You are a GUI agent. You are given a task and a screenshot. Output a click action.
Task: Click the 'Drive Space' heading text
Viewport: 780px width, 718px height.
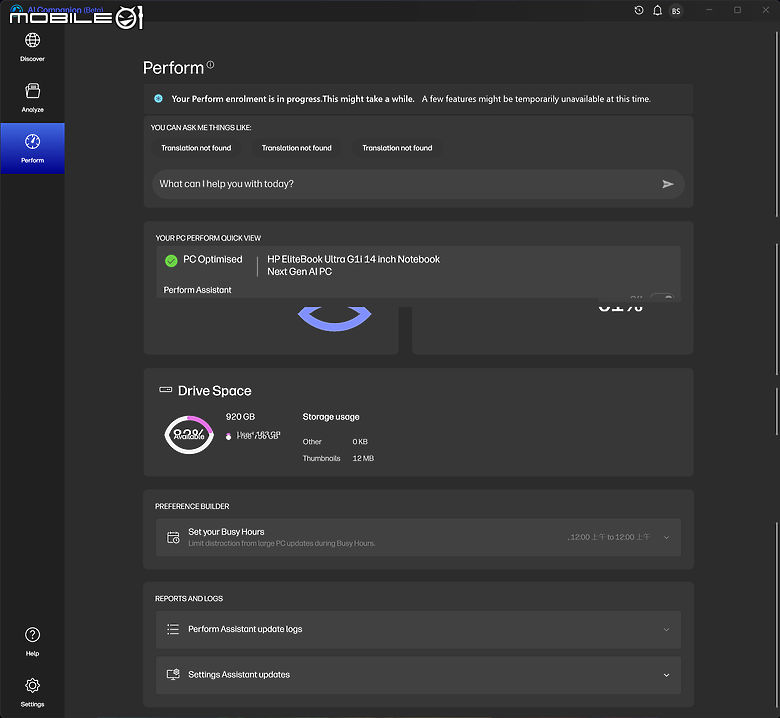click(x=214, y=391)
